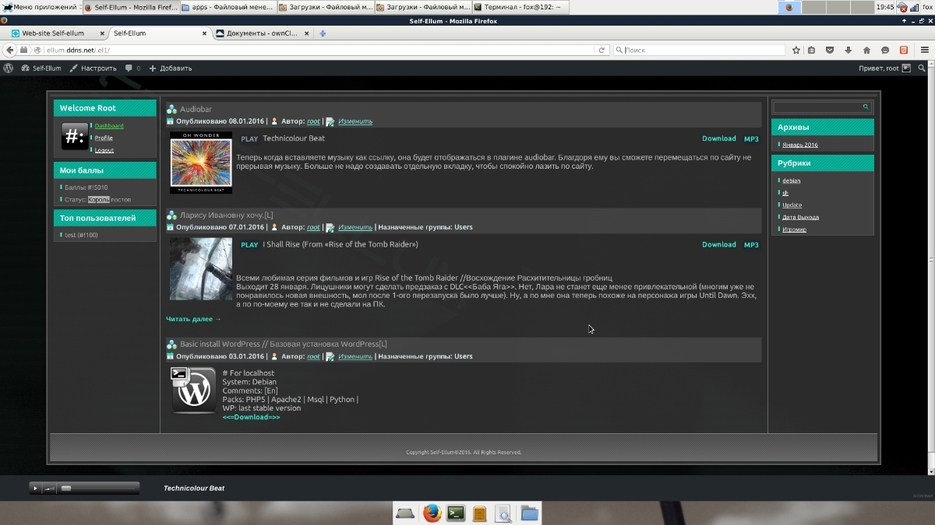Open the Audiobar post title

[x=196, y=109]
